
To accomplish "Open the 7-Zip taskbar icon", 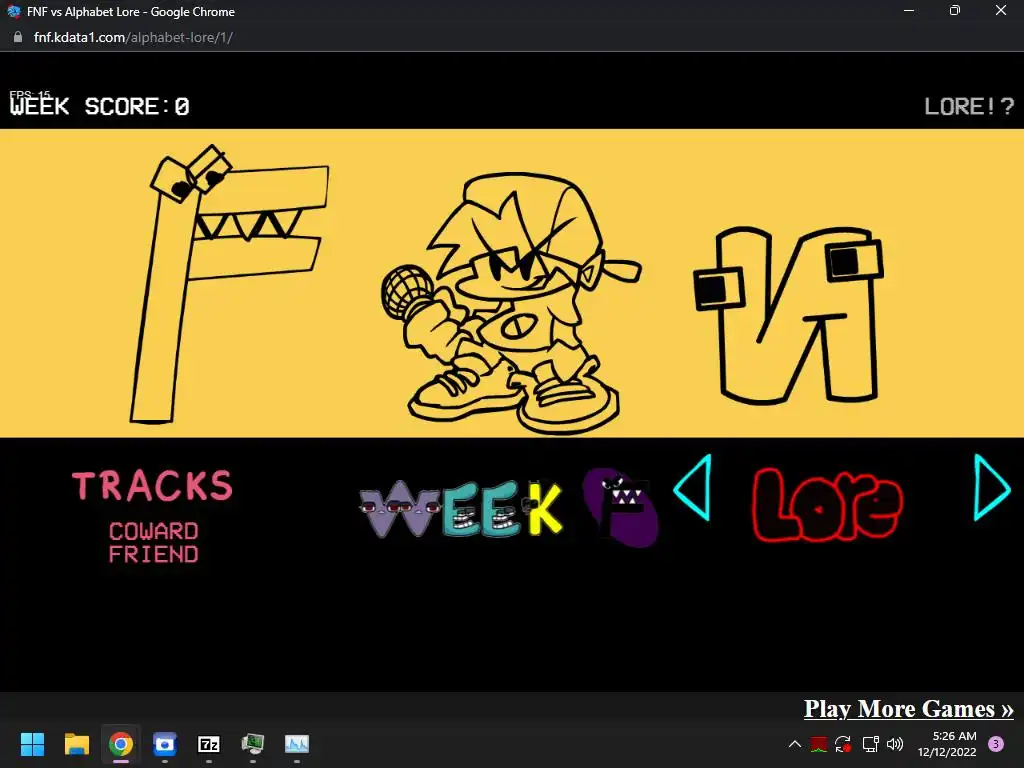I will click(x=208, y=744).
